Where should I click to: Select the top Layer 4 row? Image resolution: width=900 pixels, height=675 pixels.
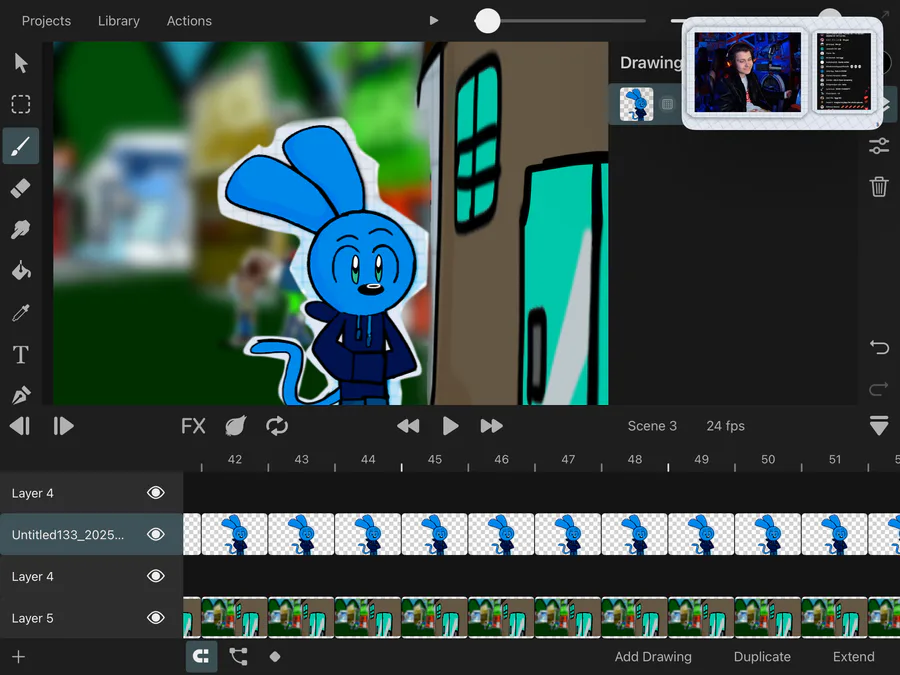[x=92, y=492]
